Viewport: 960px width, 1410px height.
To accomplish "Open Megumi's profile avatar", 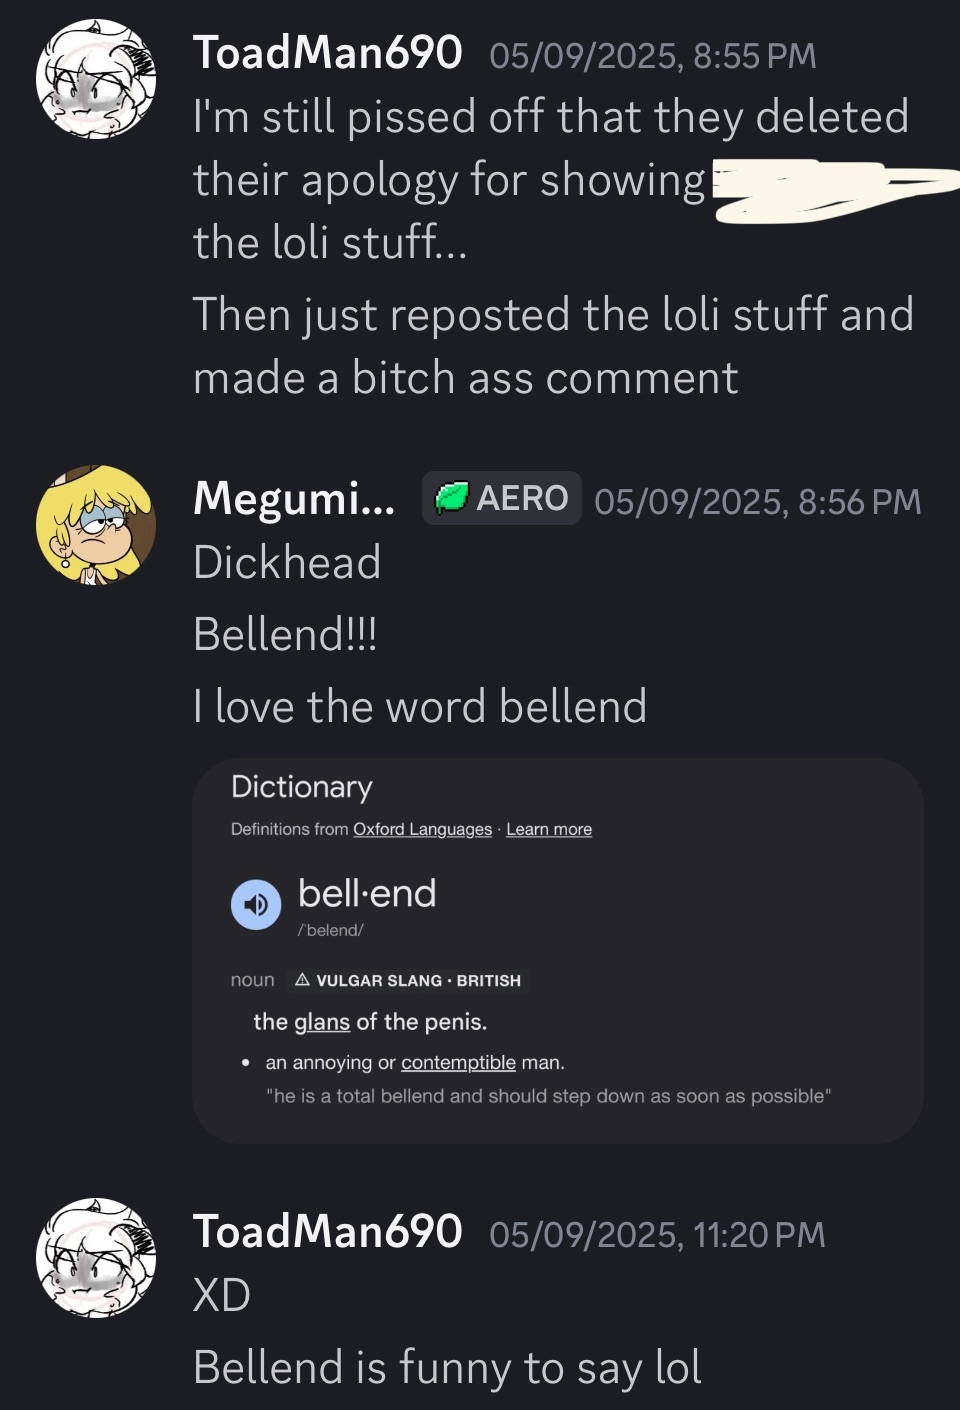I will coord(96,525).
